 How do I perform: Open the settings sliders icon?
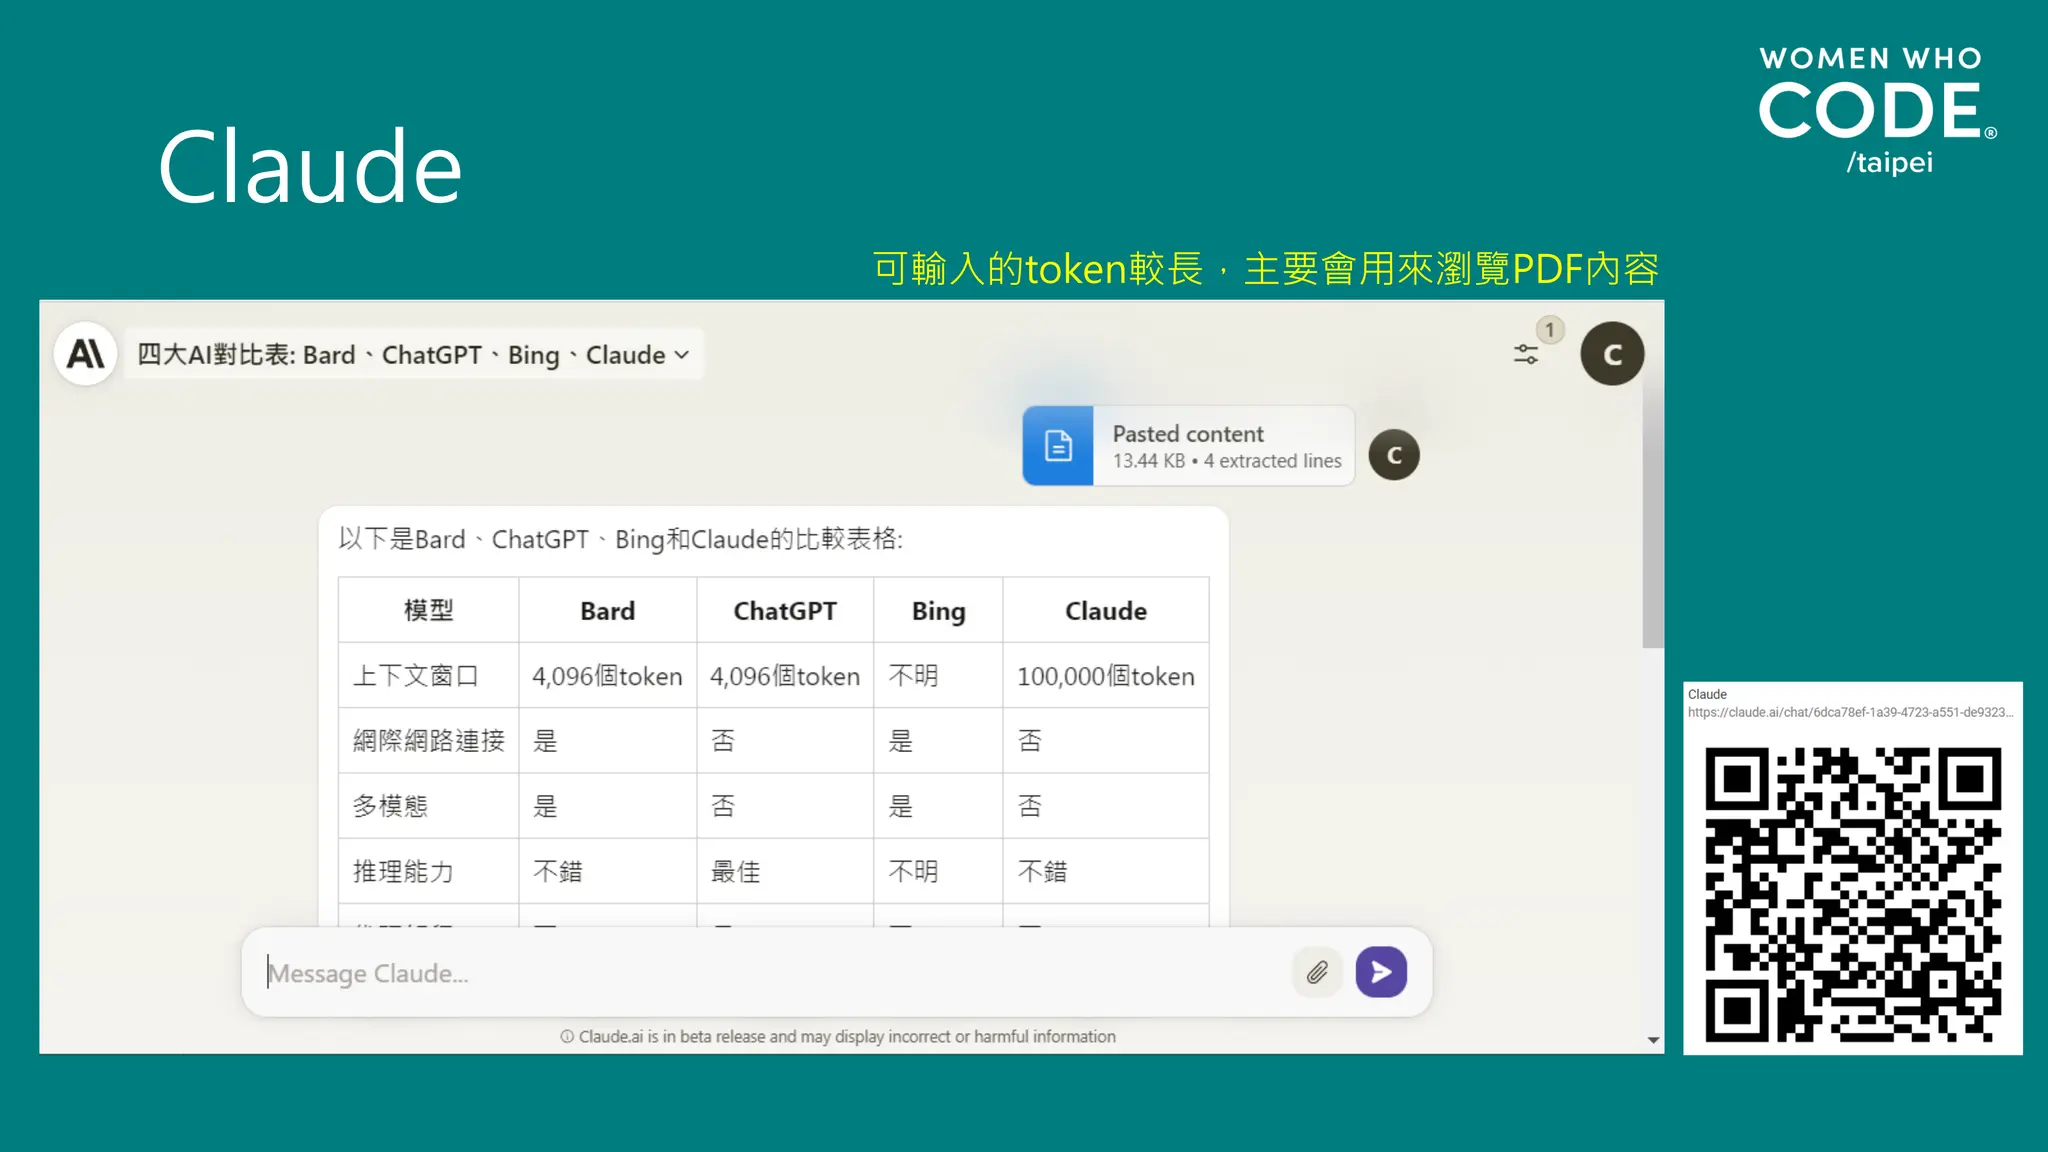[1526, 354]
